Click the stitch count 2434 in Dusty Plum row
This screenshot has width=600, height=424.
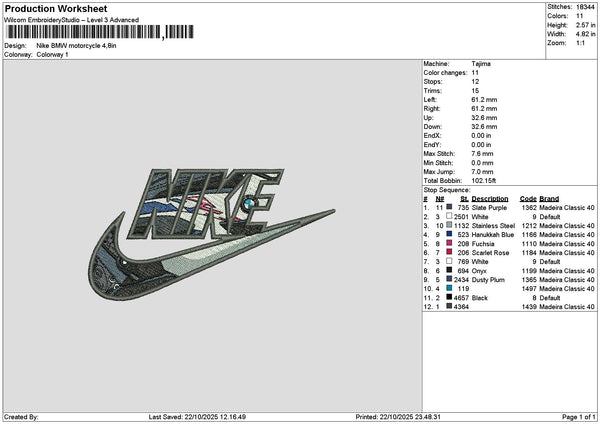click(x=461, y=280)
